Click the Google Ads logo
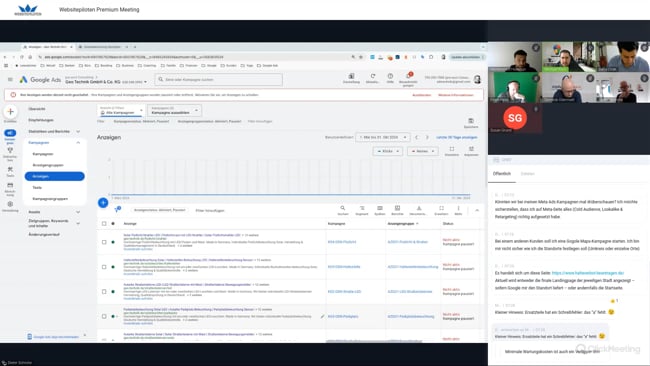The image size is (650, 366). tap(40, 80)
